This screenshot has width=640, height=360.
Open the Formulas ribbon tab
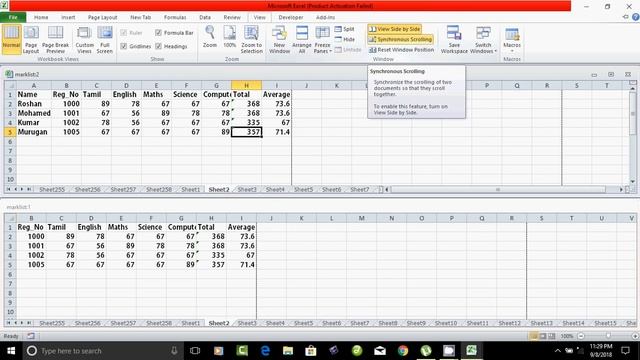pyautogui.click(x=175, y=17)
